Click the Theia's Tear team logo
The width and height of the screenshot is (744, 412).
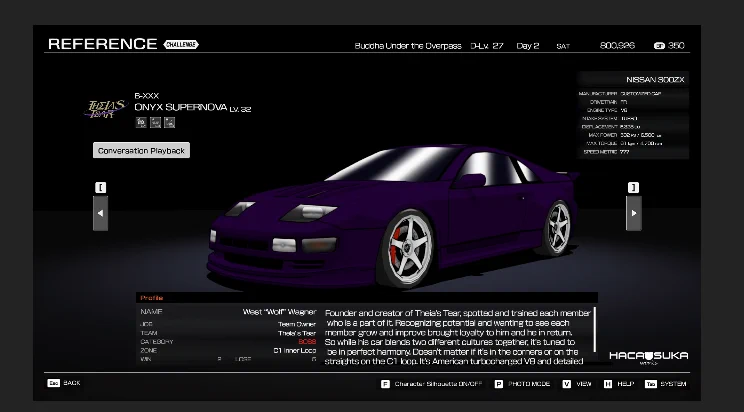click(x=106, y=109)
